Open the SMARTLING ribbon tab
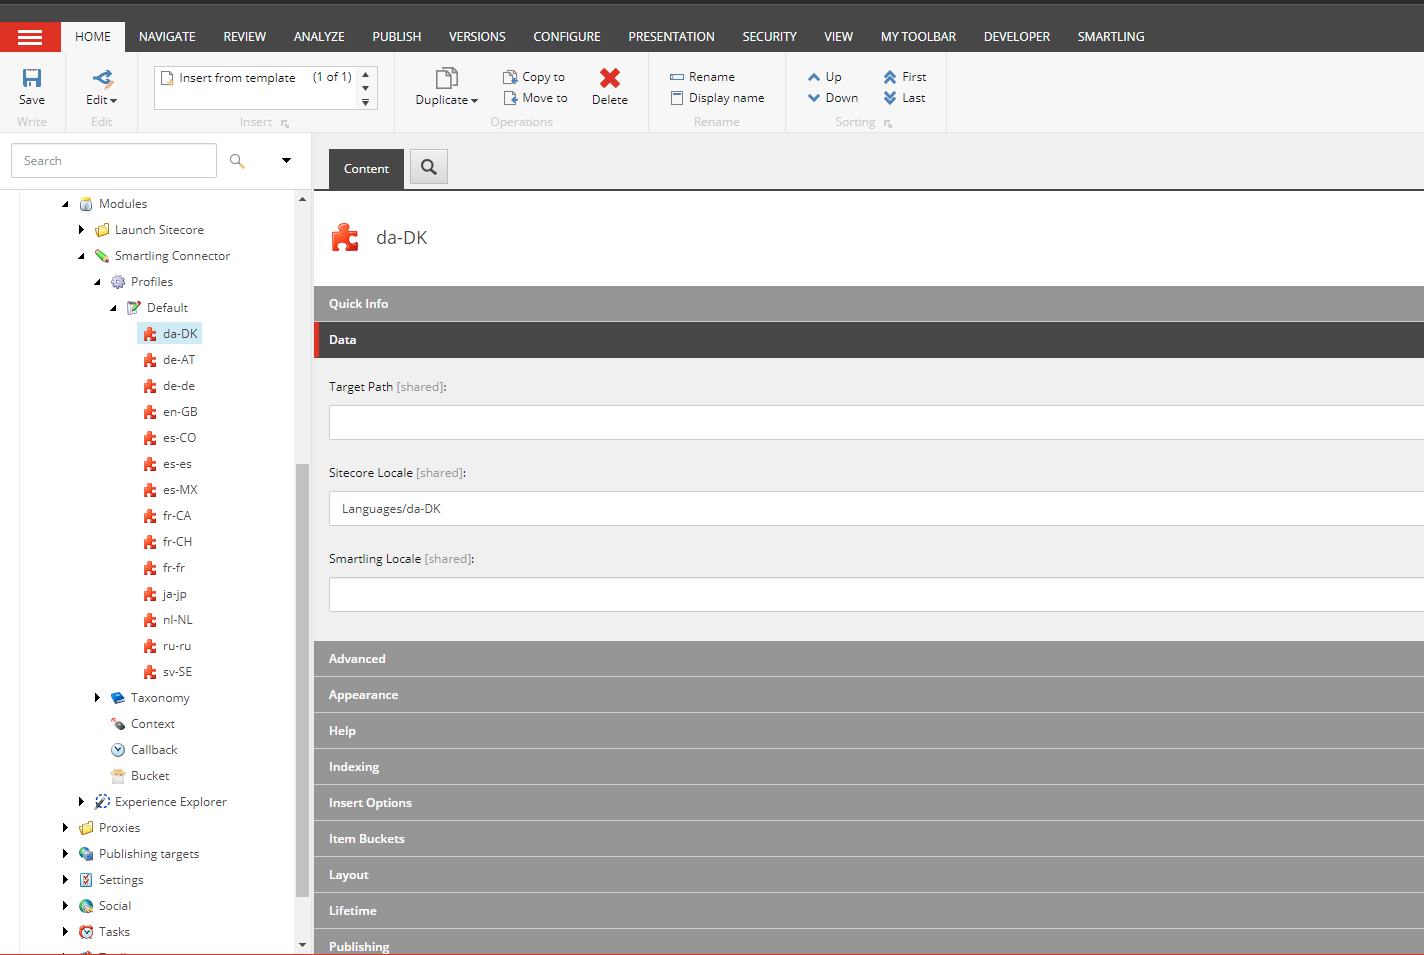 [1111, 37]
